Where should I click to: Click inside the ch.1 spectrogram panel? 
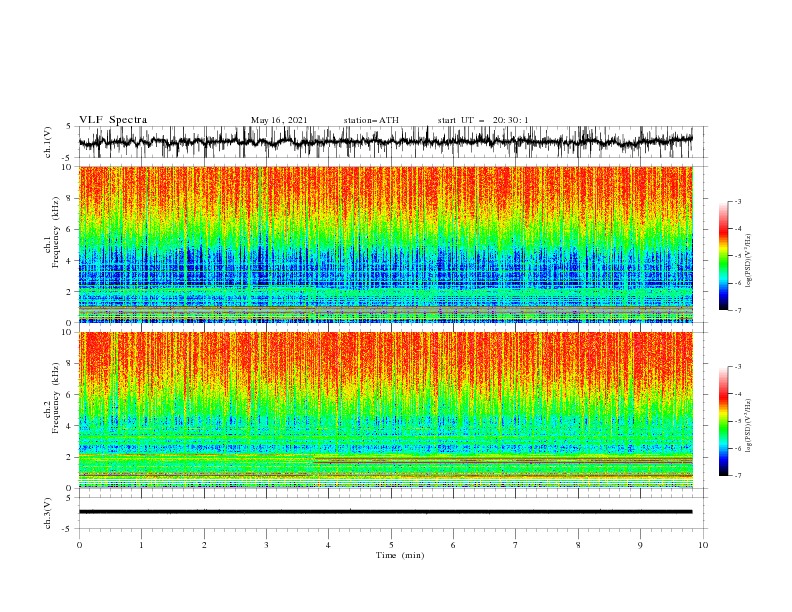pyautogui.click(x=385, y=244)
